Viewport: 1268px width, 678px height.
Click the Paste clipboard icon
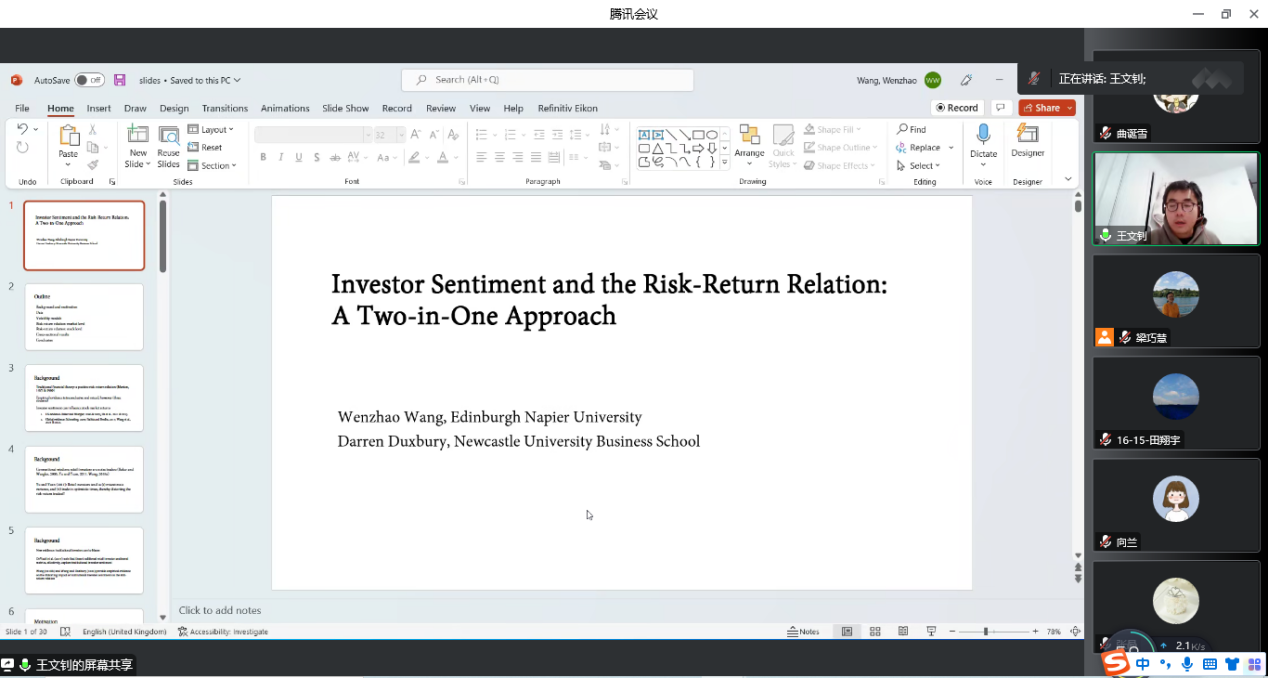click(x=68, y=137)
